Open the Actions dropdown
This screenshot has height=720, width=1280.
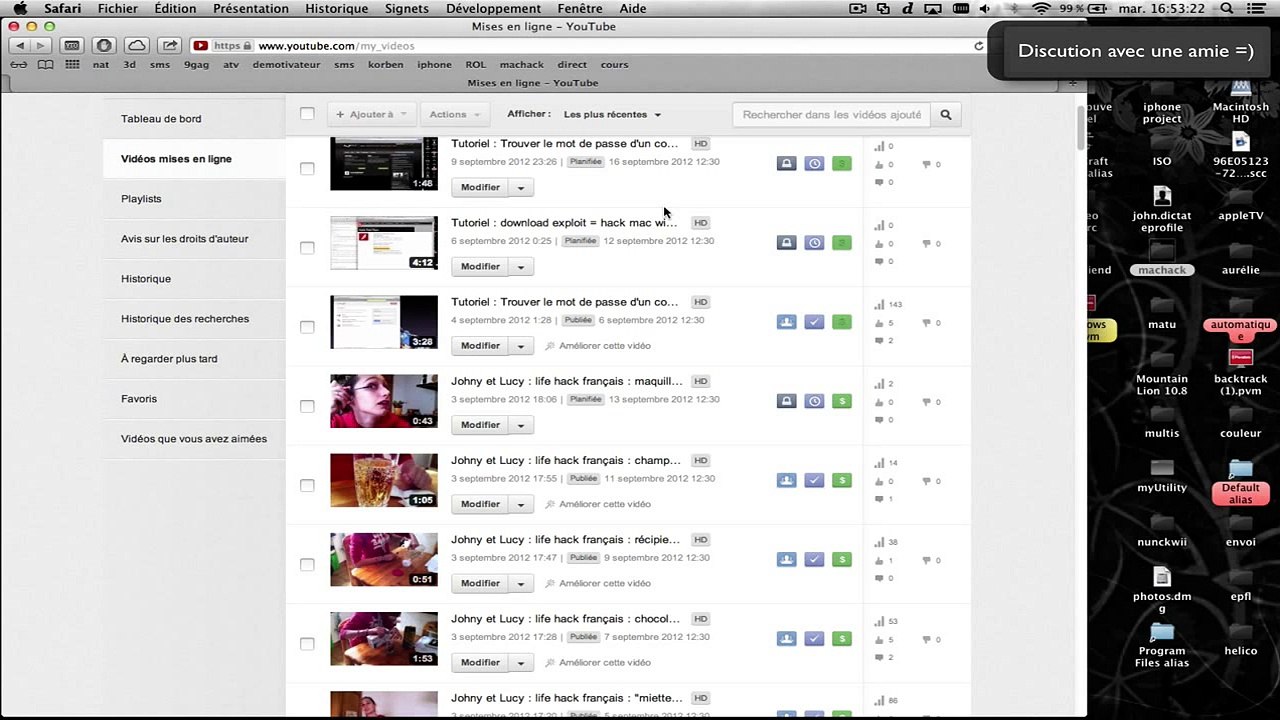point(455,114)
